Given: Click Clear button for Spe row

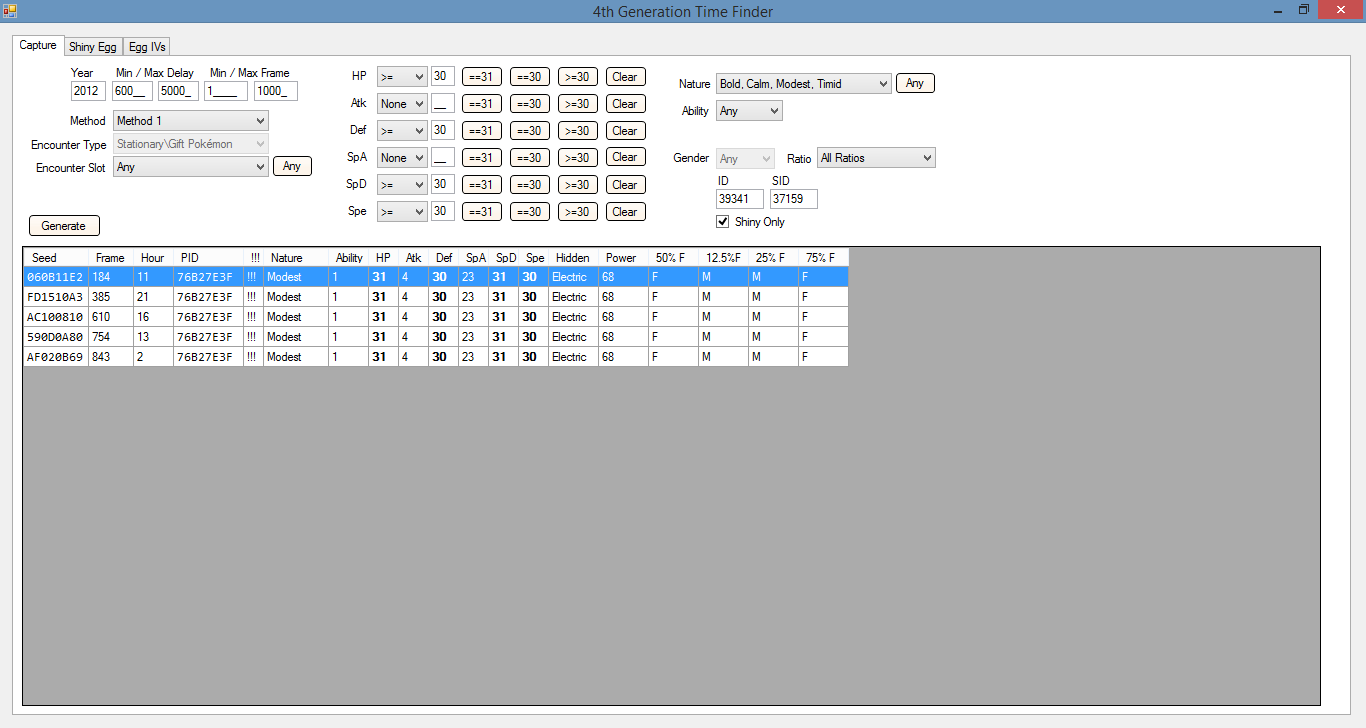Looking at the screenshot, I should click(x=625, y=211).
